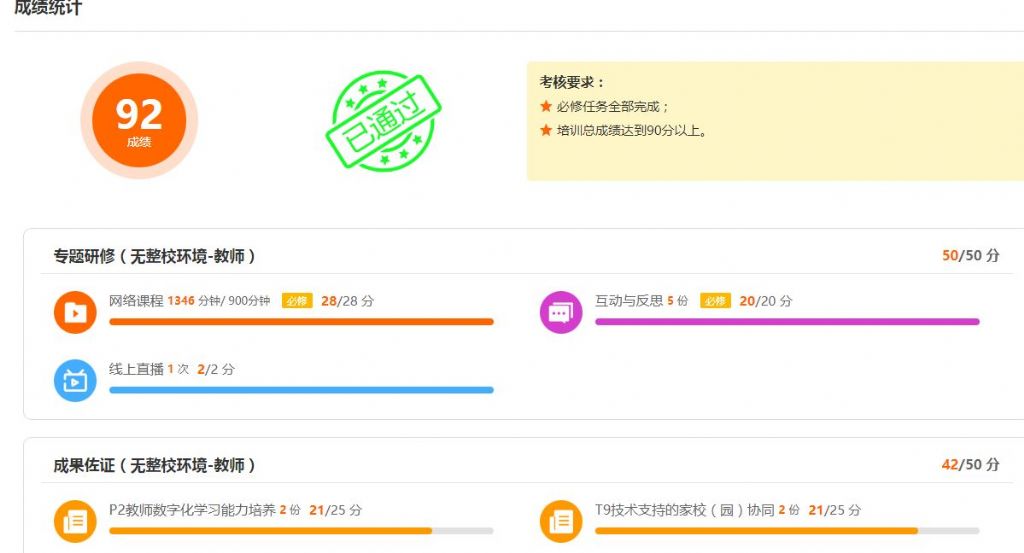Click the purple 互动与反思 progress bar
1024x553 pixels.
tap(787, 321)
